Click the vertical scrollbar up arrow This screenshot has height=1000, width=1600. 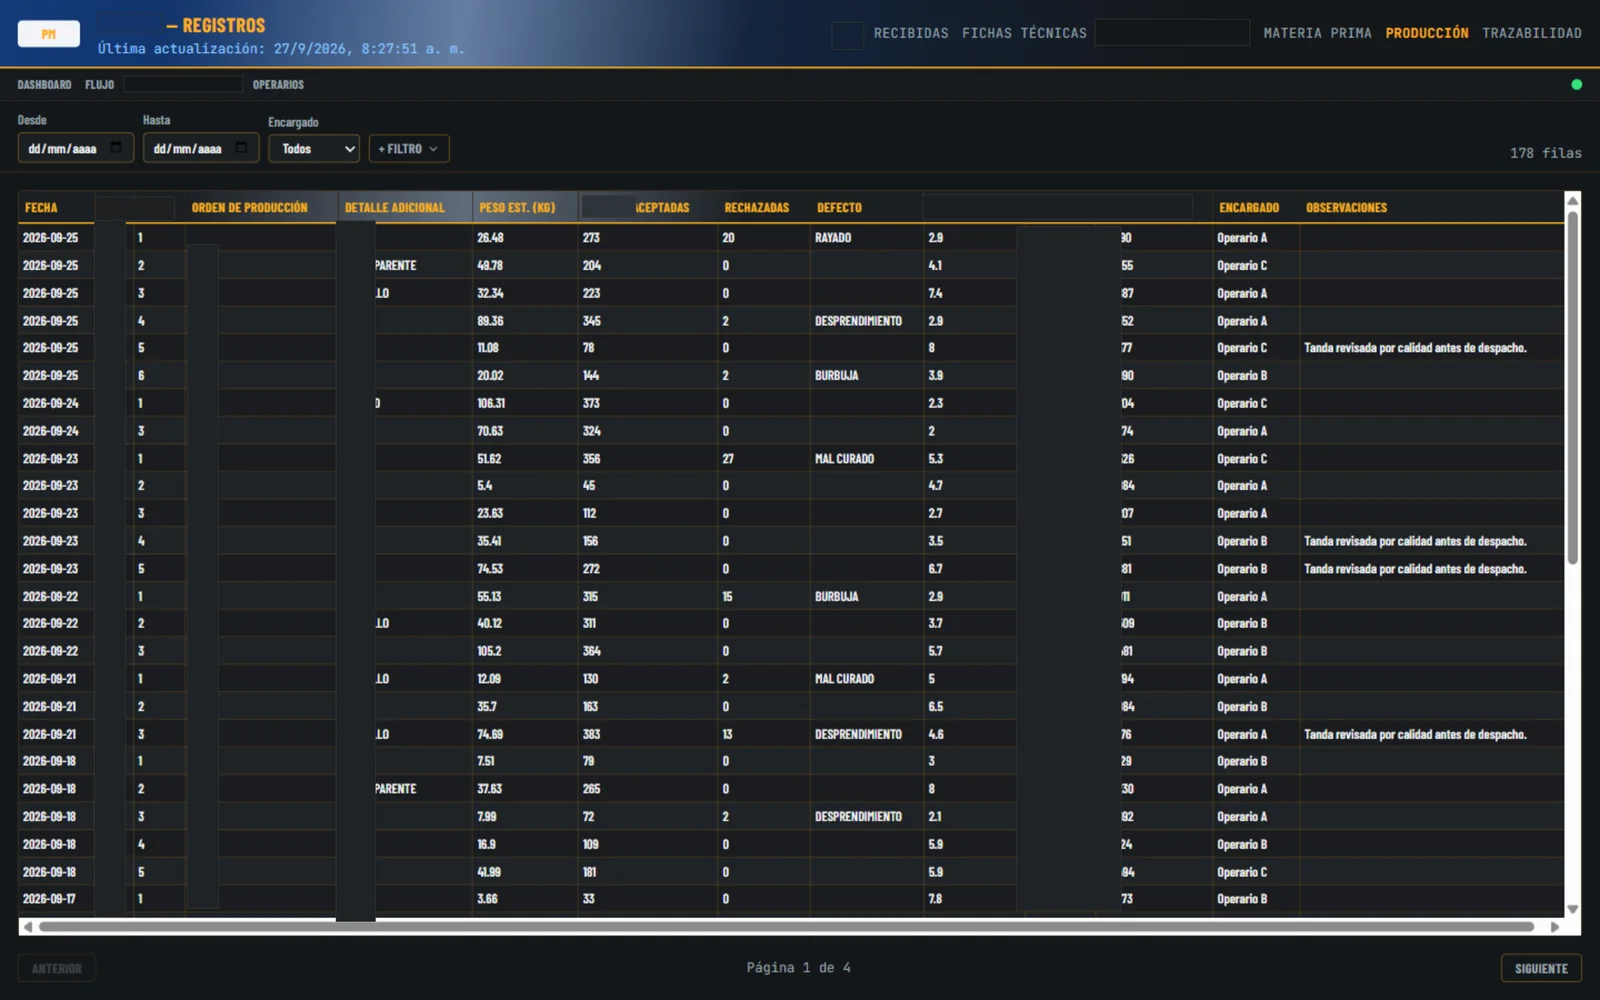(x=1572, y=201)
